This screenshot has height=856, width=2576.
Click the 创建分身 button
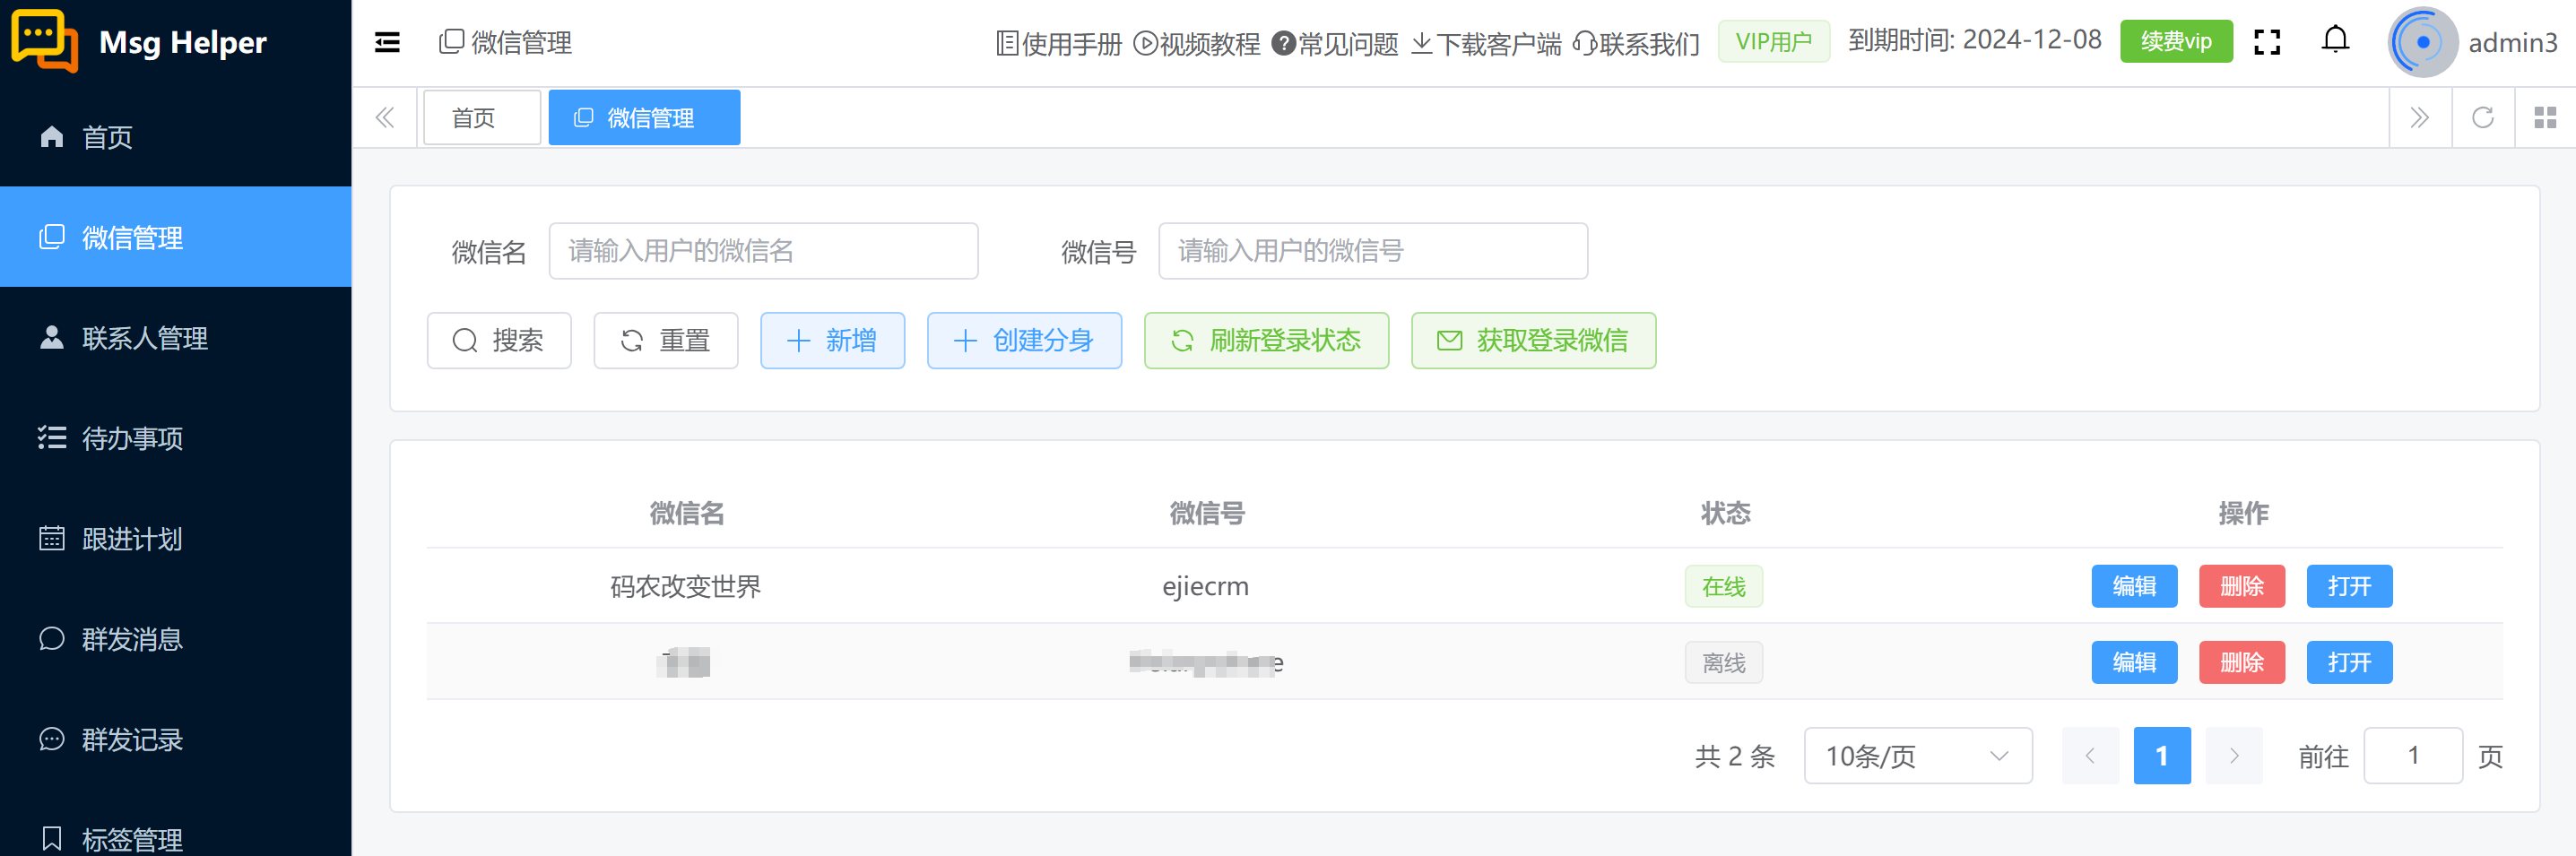click(1024, 341)
